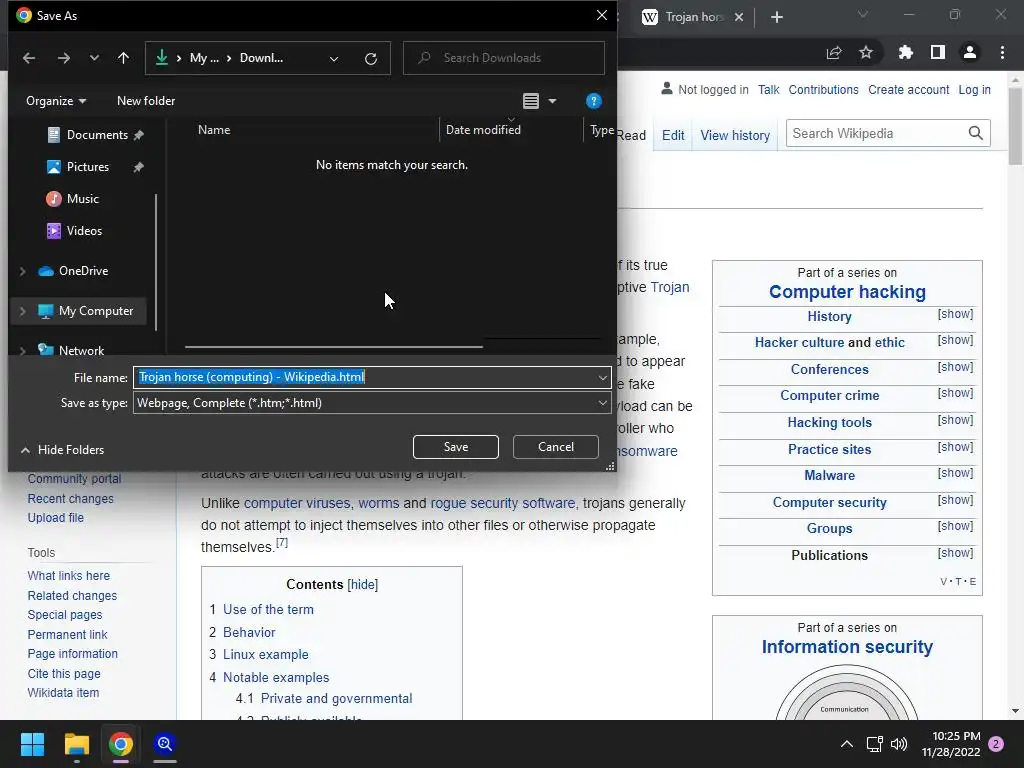The width and height of the screenshot is (1024, 768).
Task: Cancel the Save As dialog
Action: click(x=556, y=447)
